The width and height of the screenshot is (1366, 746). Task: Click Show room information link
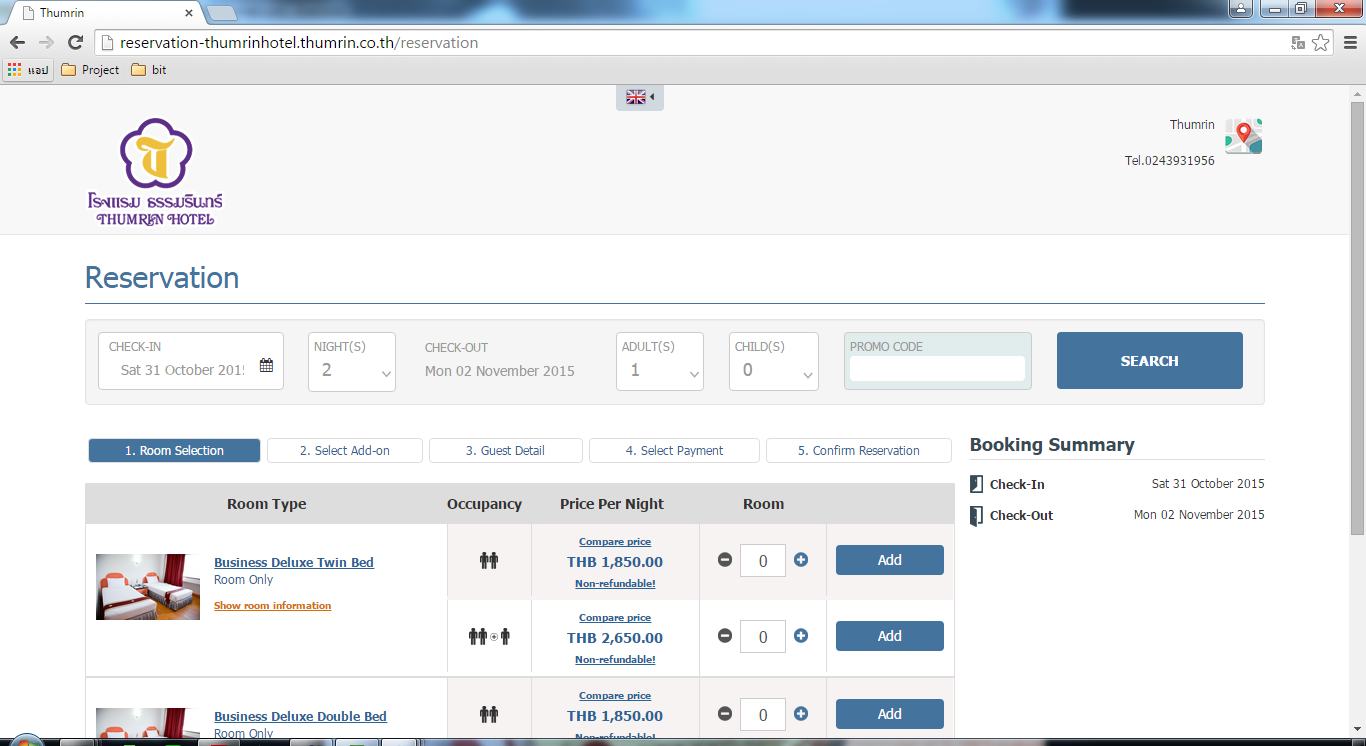(272, 606)
